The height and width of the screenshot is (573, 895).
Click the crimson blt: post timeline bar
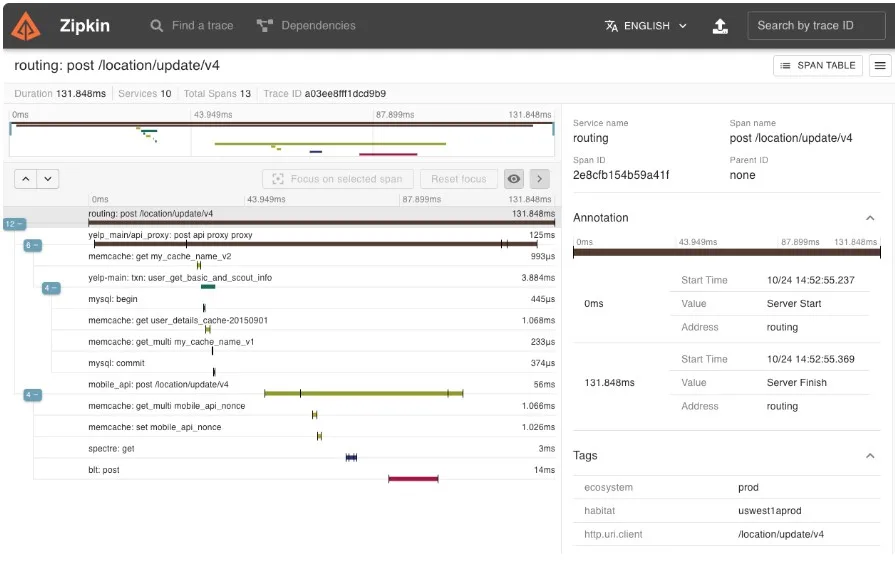[413, 479]
